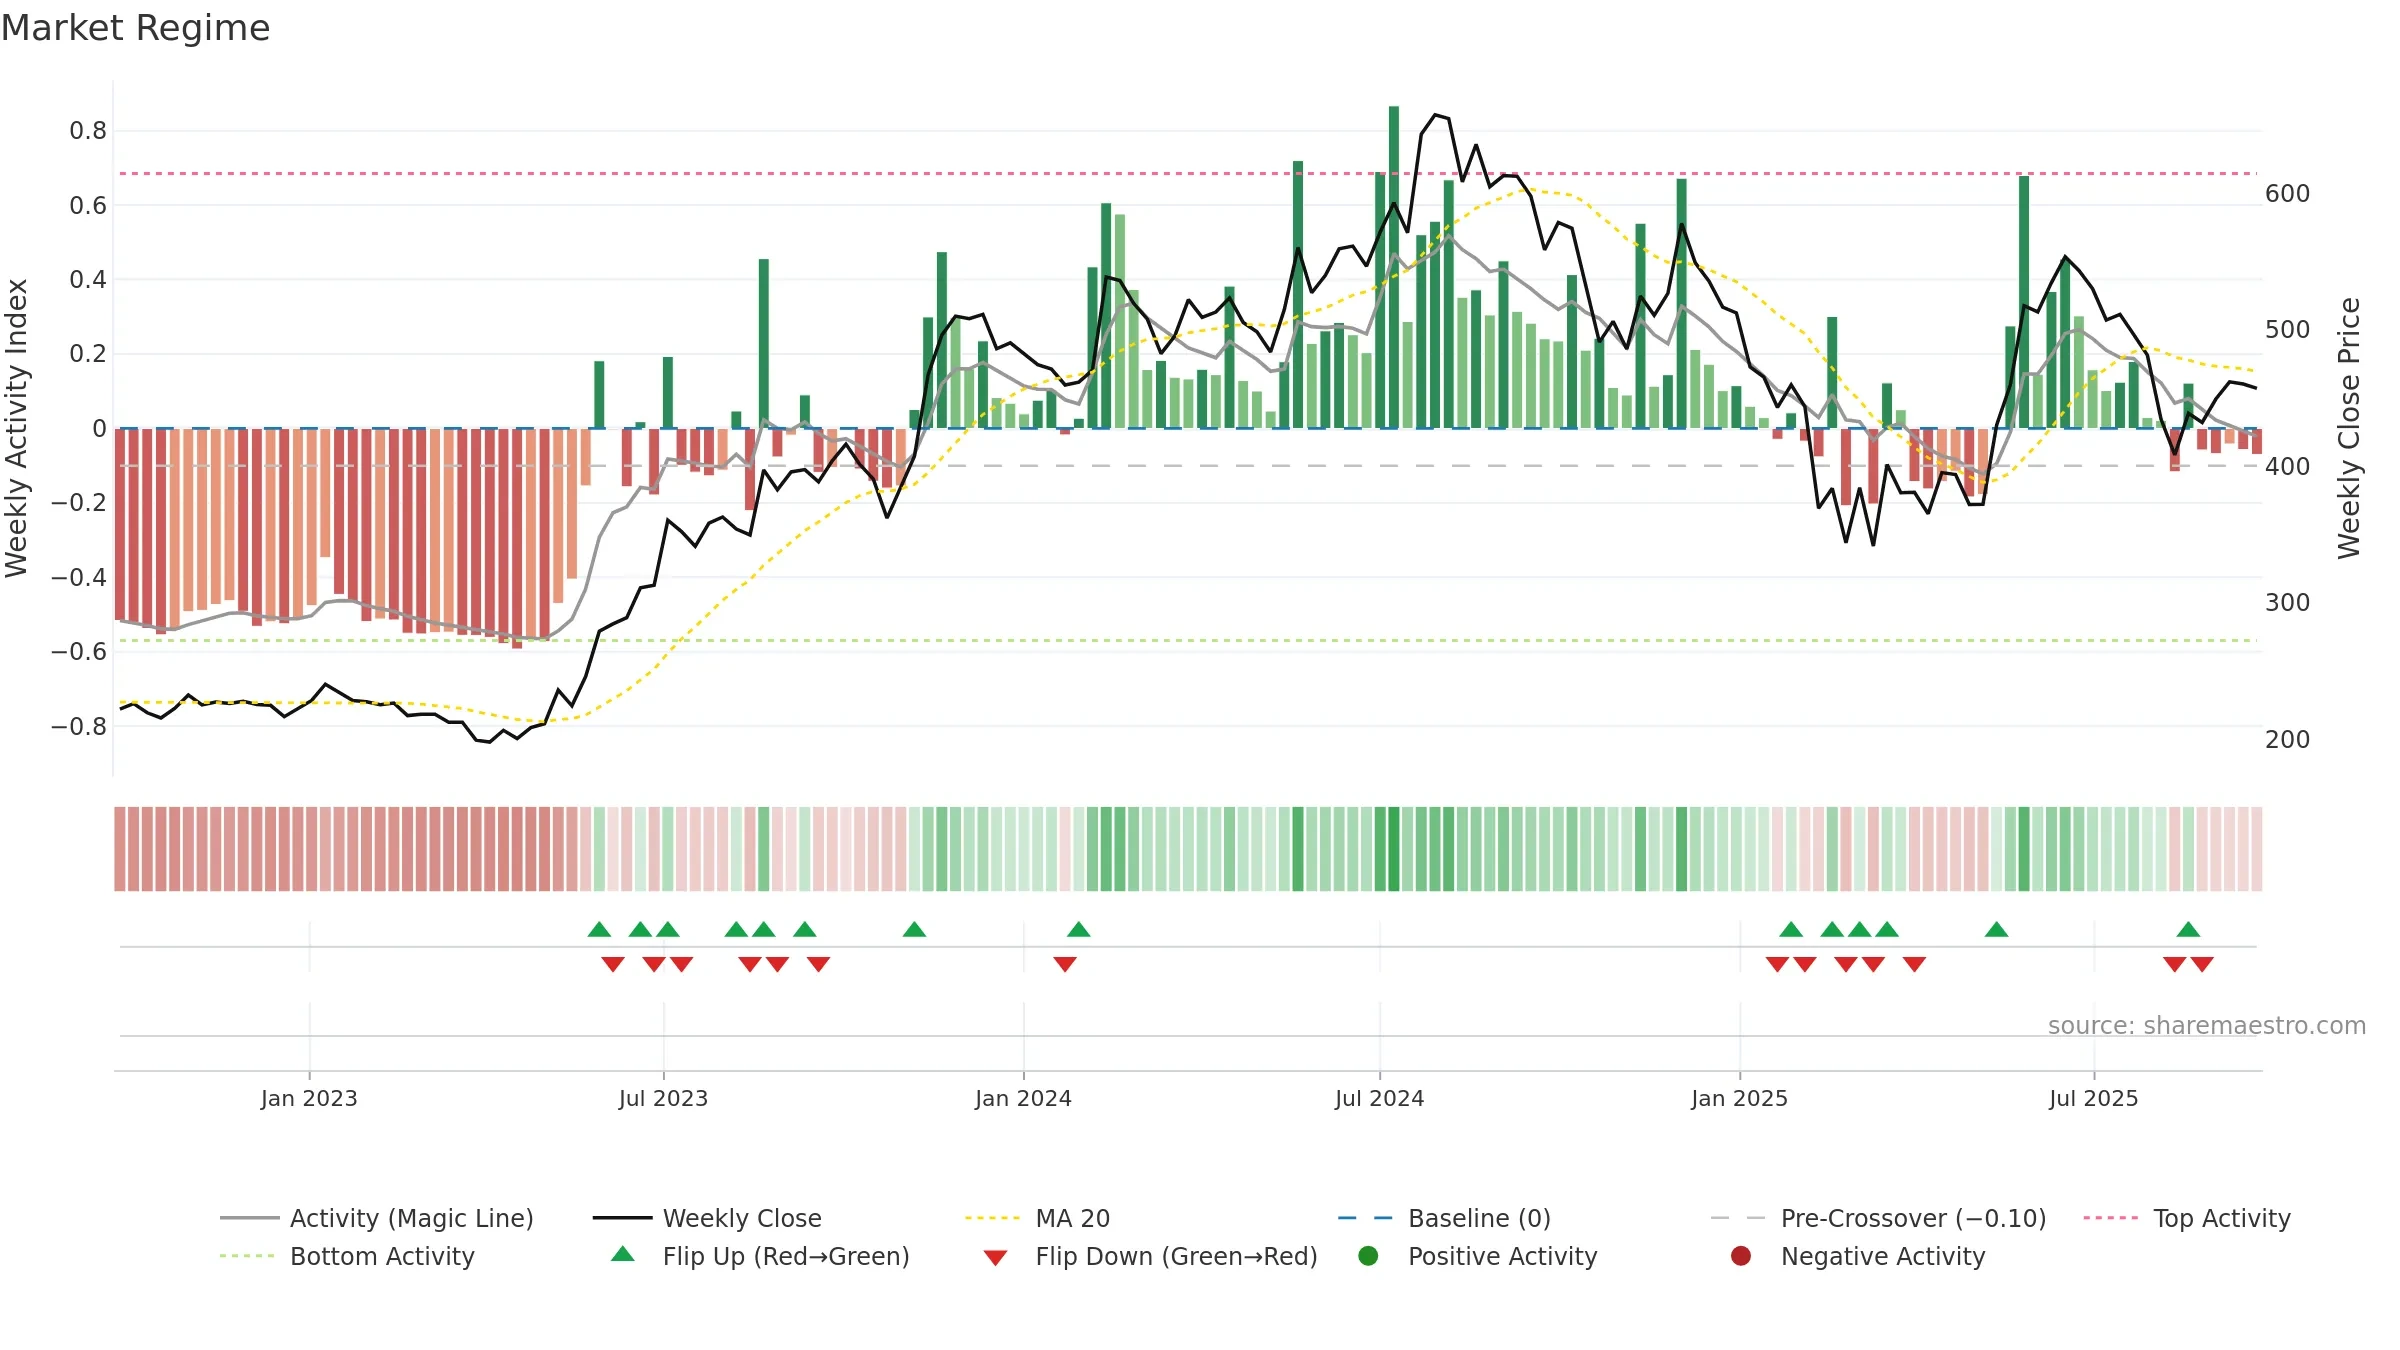Image resolution: width=2400 pixels, height=1350 pixels.
Task: Click the Jan 2025 x-axis label
Action: point(1739,1098)
